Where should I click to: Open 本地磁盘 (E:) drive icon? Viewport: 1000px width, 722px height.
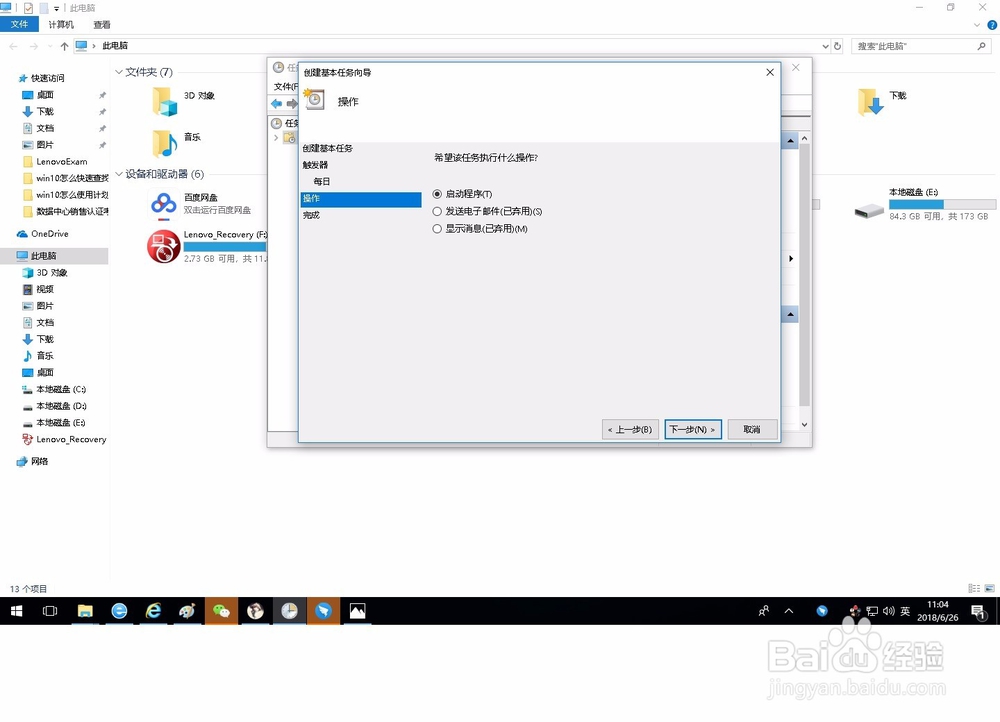869,210
